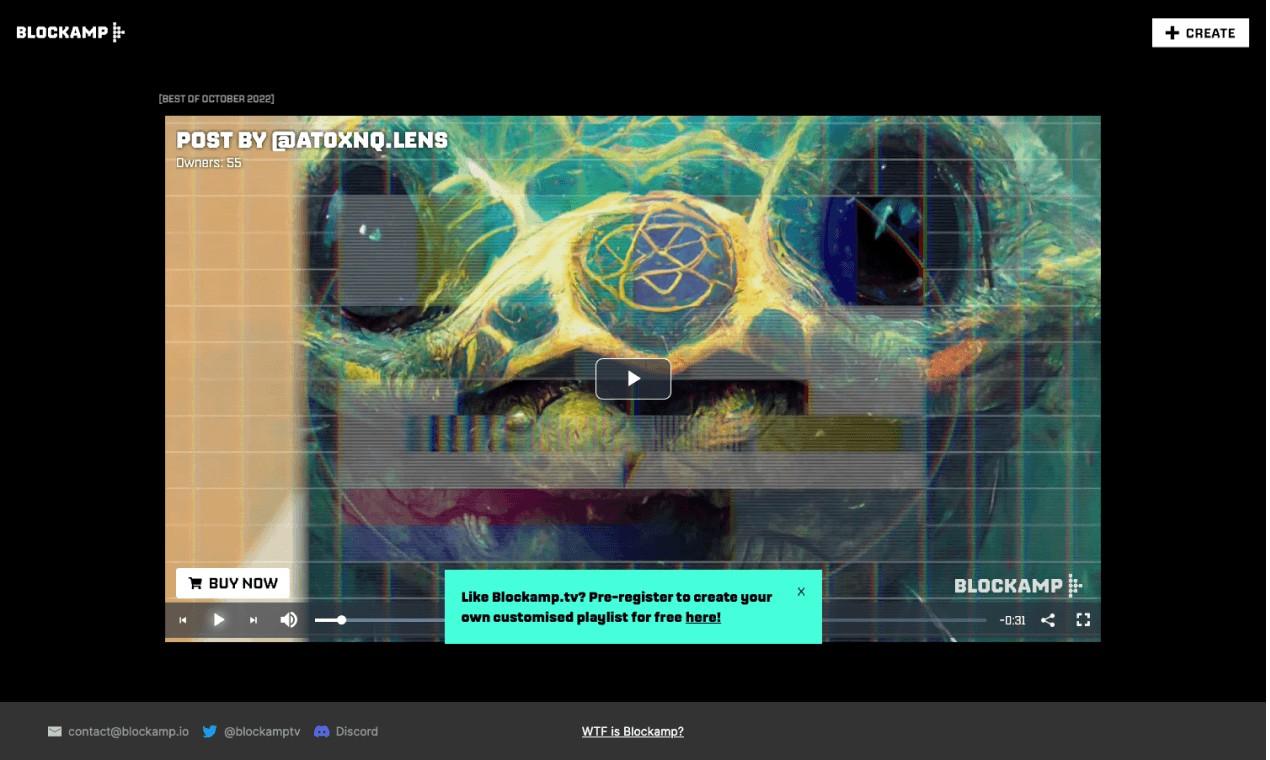The width and height of the screenshot is (1270, 760).
Task: Click the Blockamp logo in the header
Action: (x=70, y=33)
